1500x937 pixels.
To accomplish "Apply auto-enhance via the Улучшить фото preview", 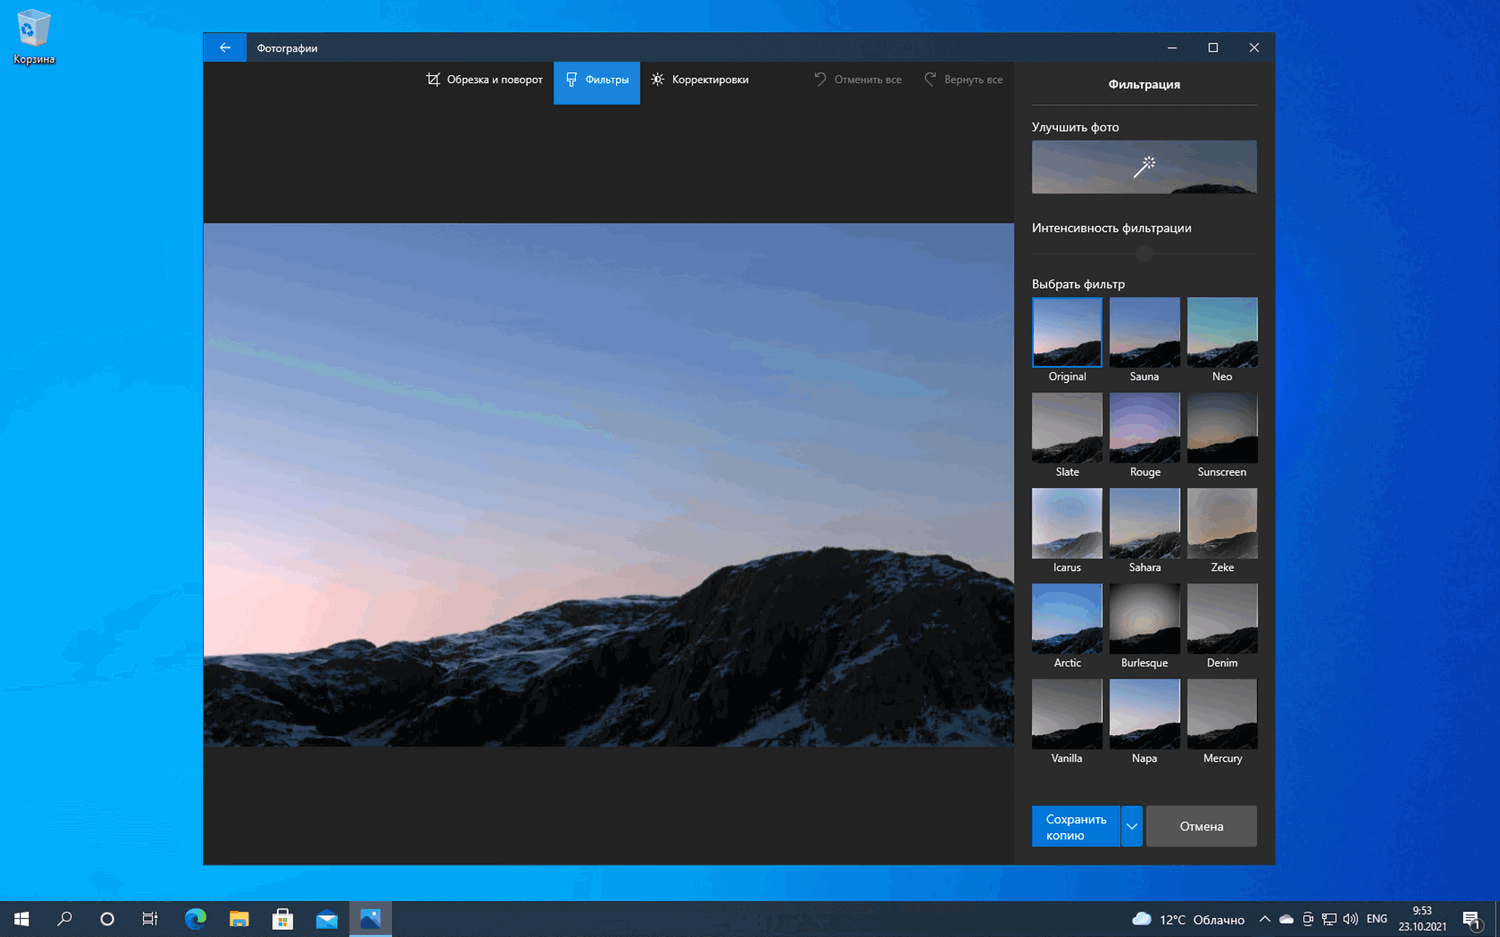I will [x=1144, y=167].
